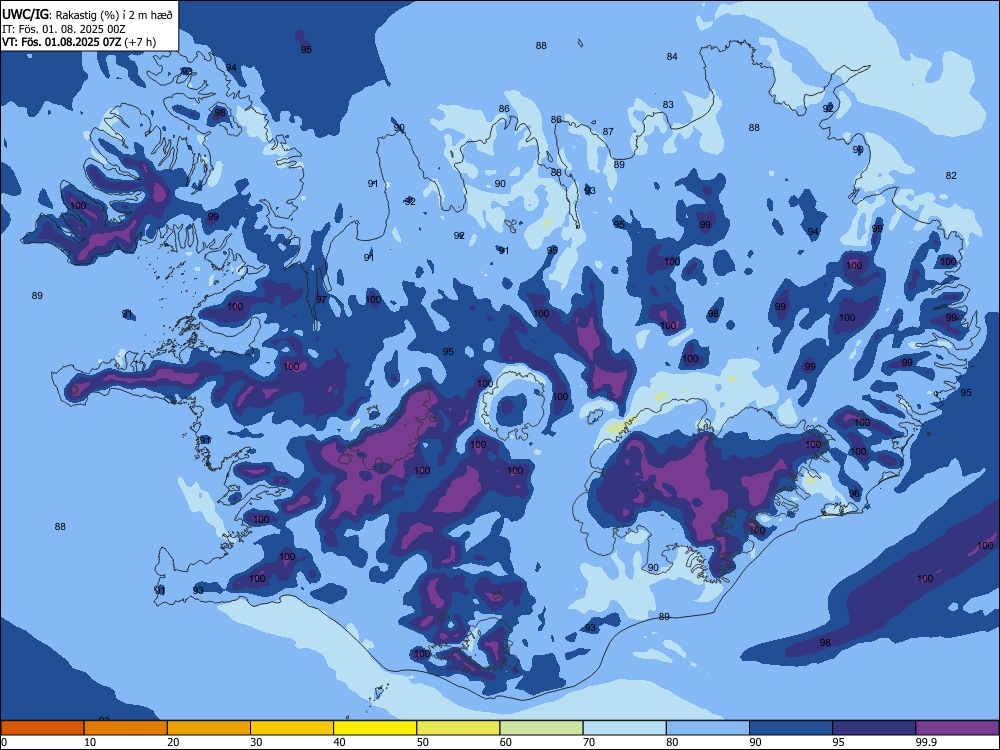1000x750 pixels.
Task: Click the purple above-99.9 legend swatch
Action: coord(957,728)
